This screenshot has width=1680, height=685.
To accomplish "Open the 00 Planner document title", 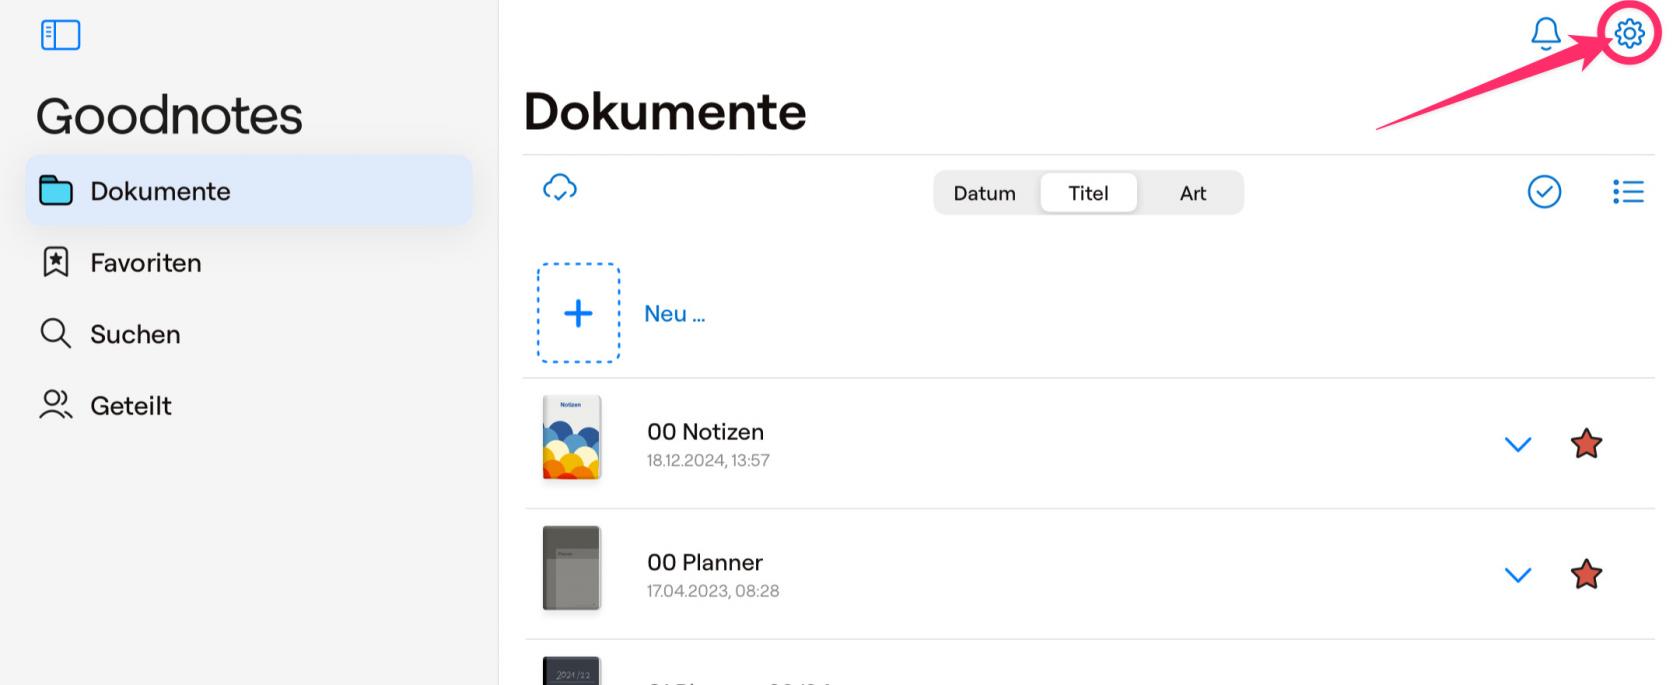I will click(704, 563).
